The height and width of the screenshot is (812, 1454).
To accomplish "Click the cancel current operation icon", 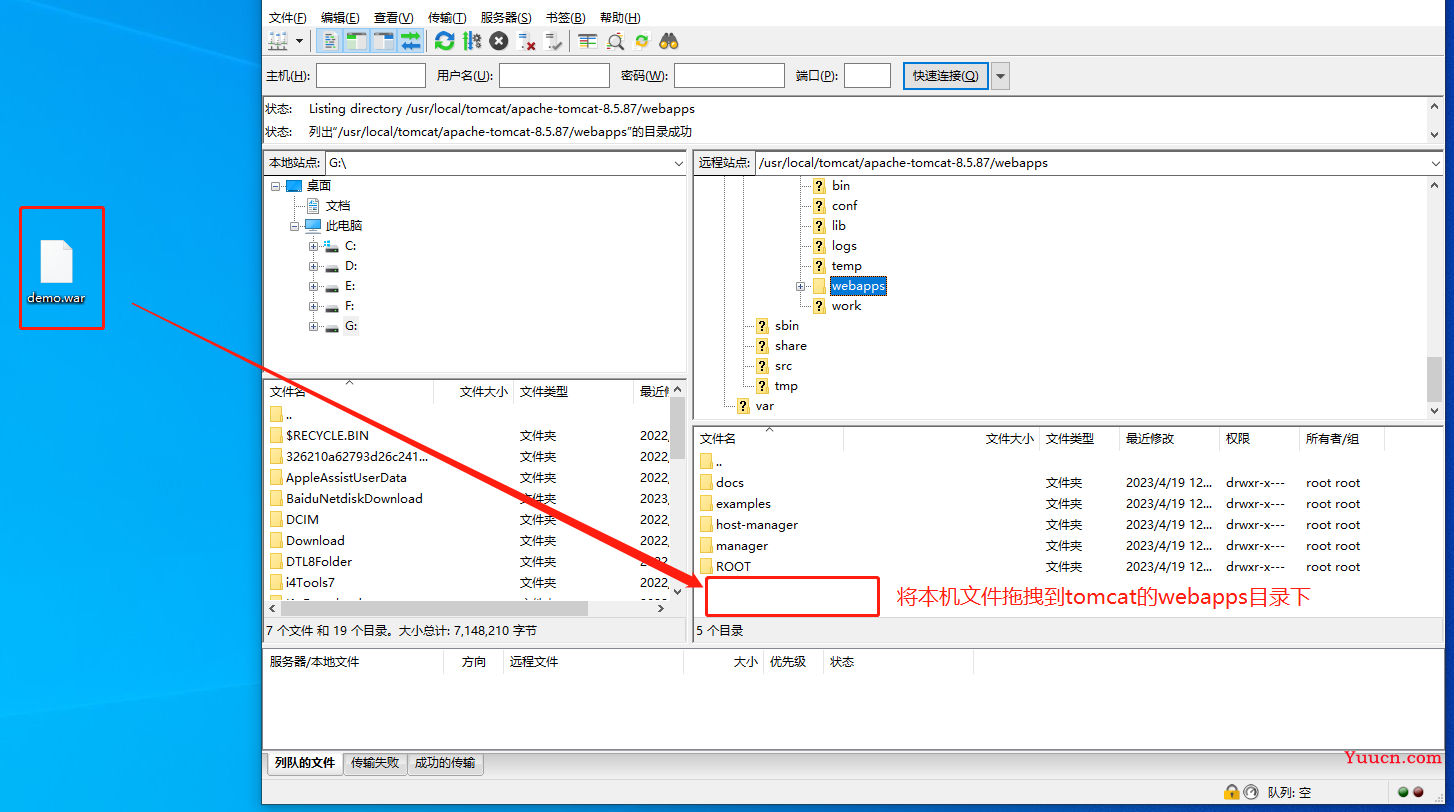I will coord(499,41).
